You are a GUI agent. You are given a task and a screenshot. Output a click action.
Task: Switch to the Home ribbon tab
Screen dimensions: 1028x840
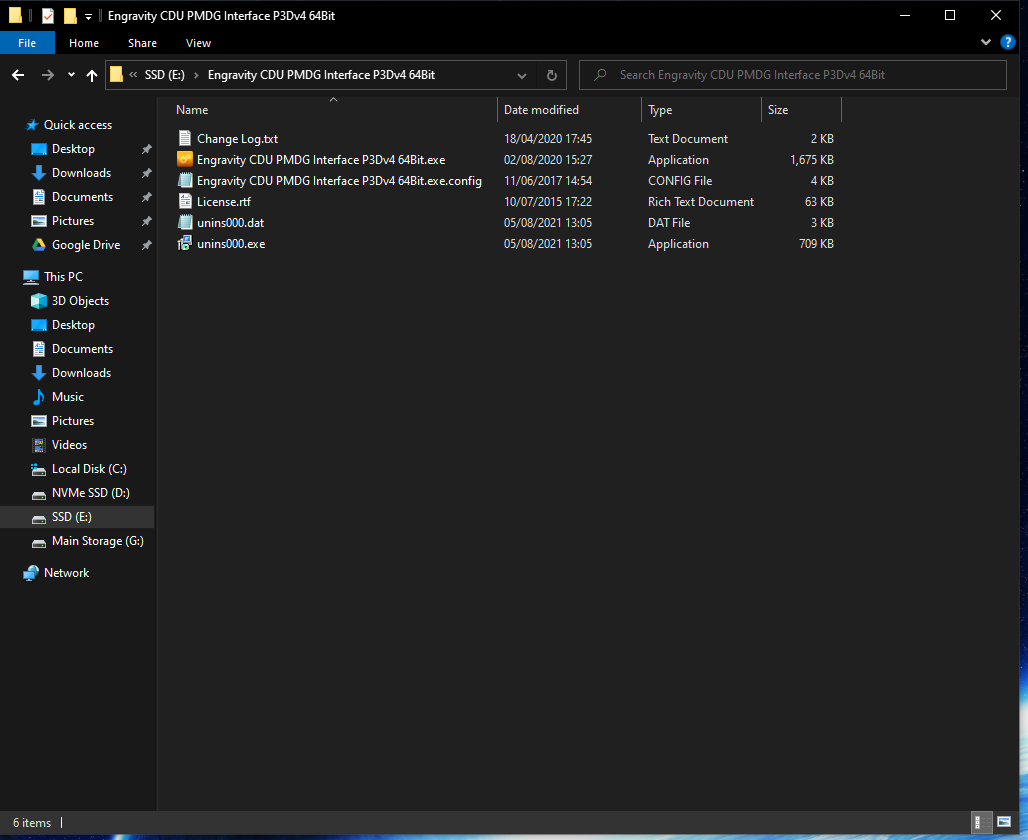(84, 43)
